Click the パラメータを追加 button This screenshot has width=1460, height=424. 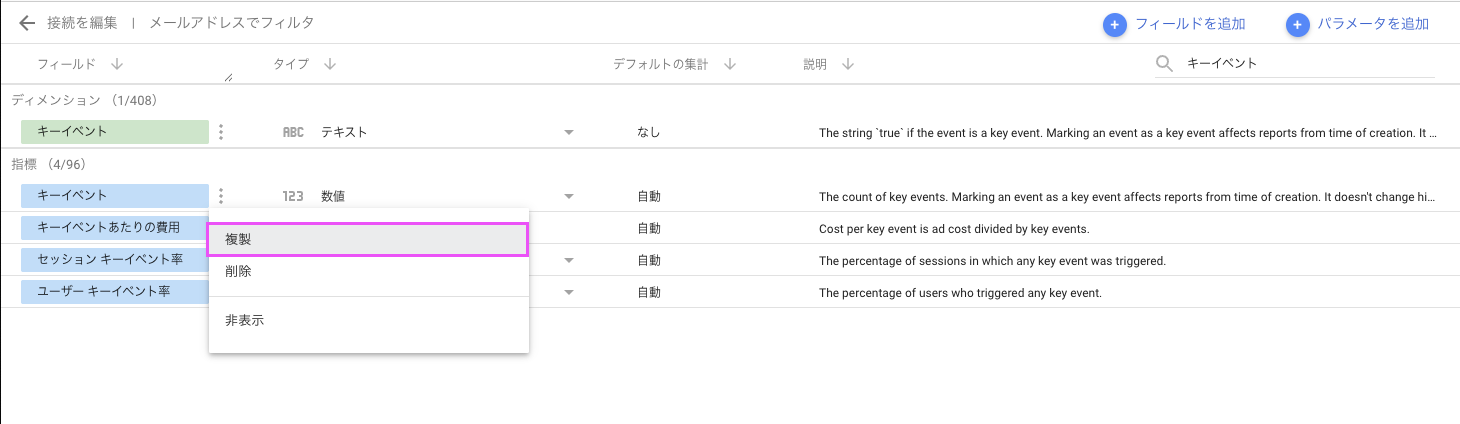click(x=1357, y=24)
